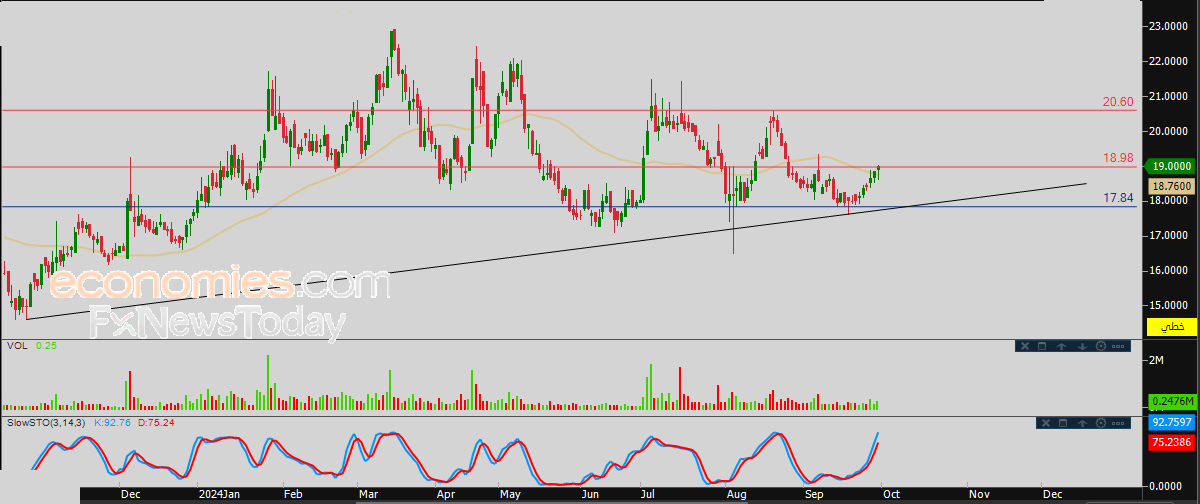Click the green 0.25 volume value

[x=46, y=346]
